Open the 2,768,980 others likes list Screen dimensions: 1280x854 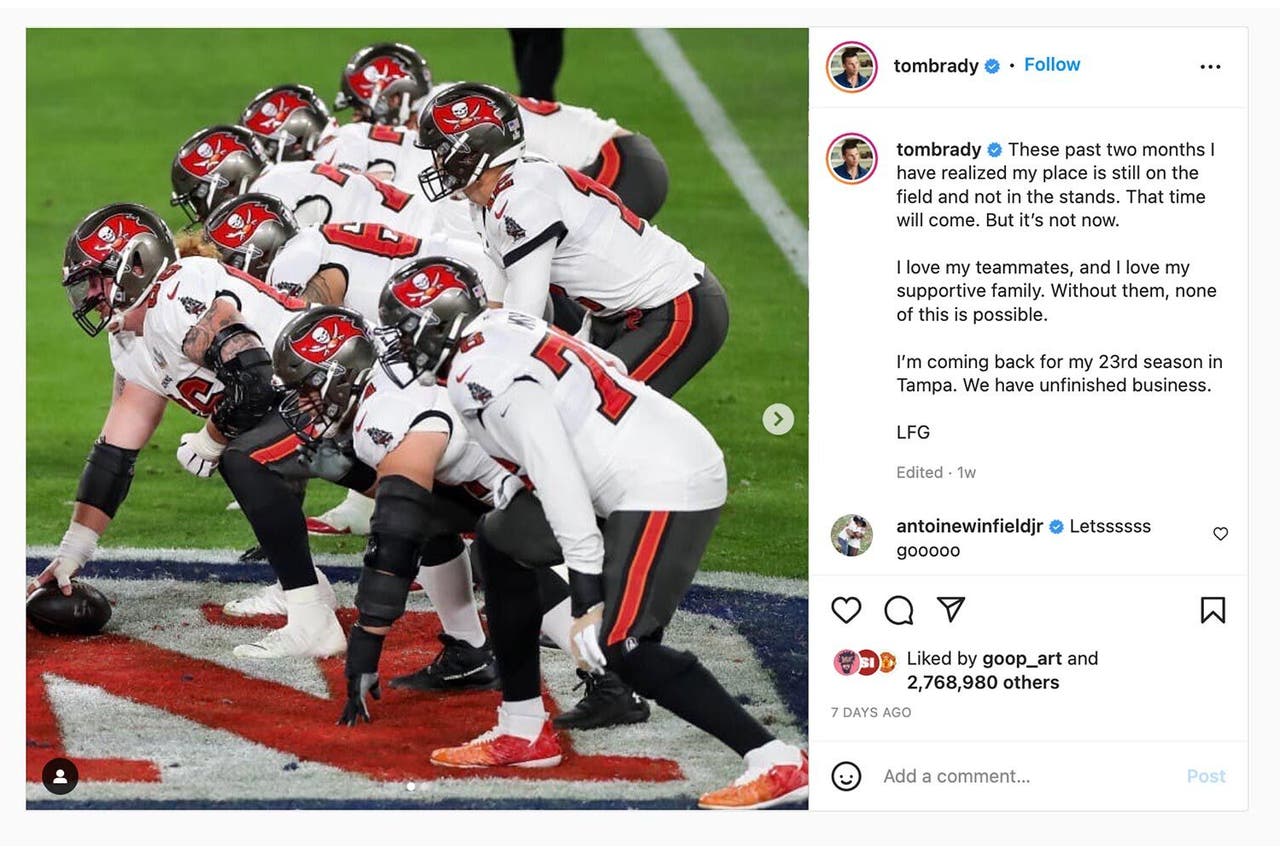983,682
